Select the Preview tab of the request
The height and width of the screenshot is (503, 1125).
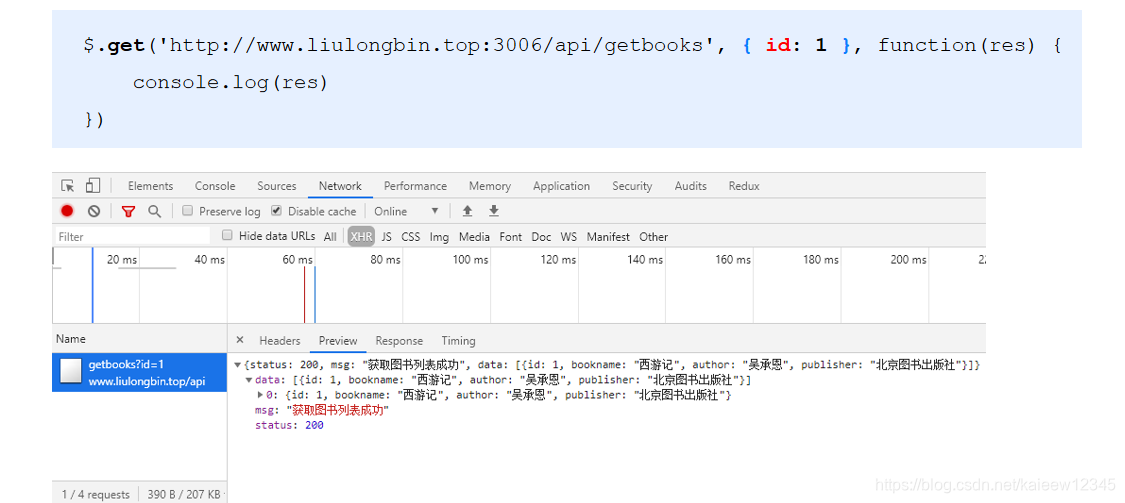tap(338, 341)
